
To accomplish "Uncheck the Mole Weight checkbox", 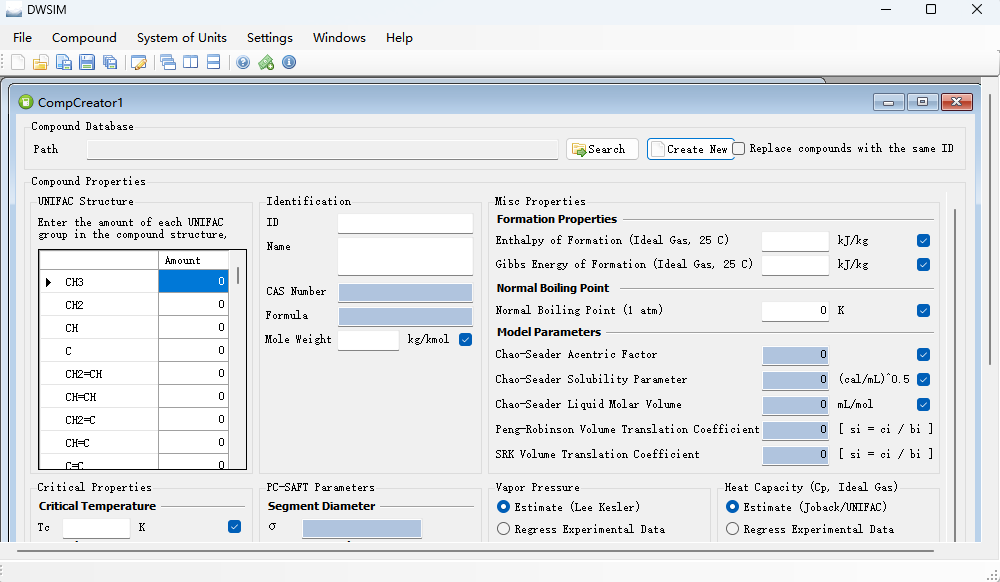I will 465,340.
